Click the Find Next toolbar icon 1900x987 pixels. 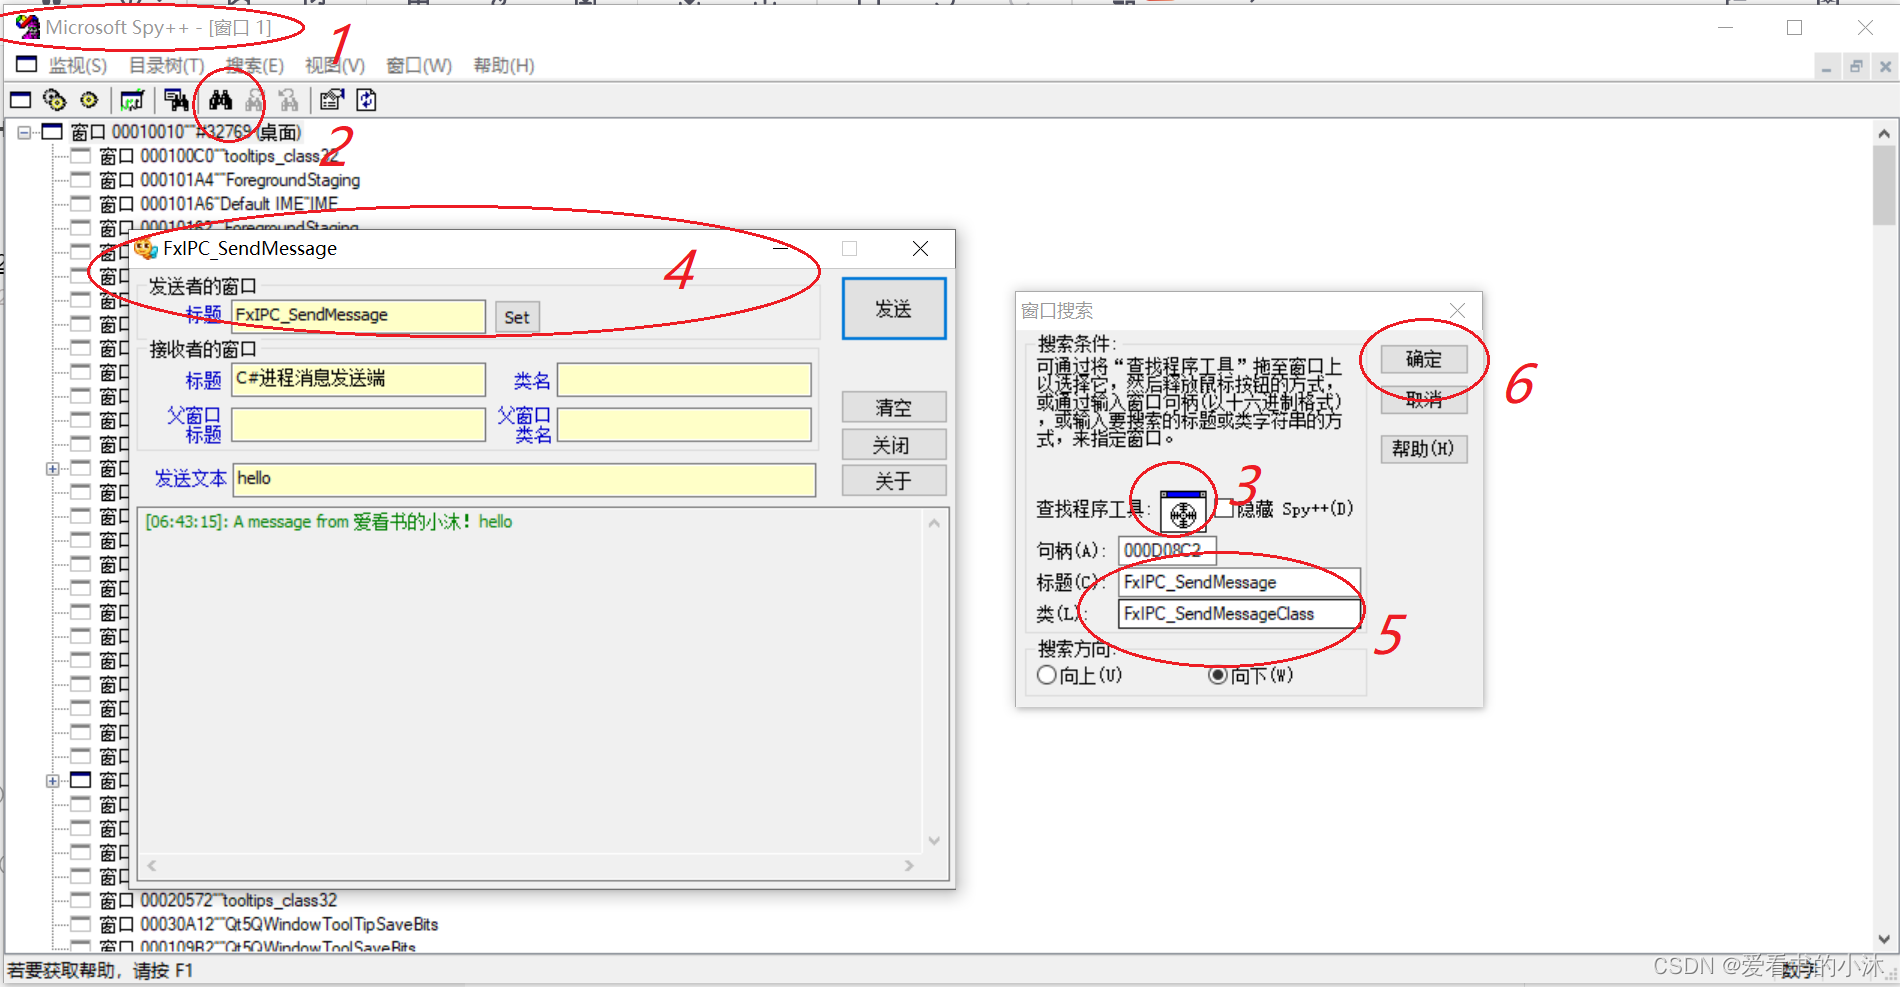[x=255, y=100]
